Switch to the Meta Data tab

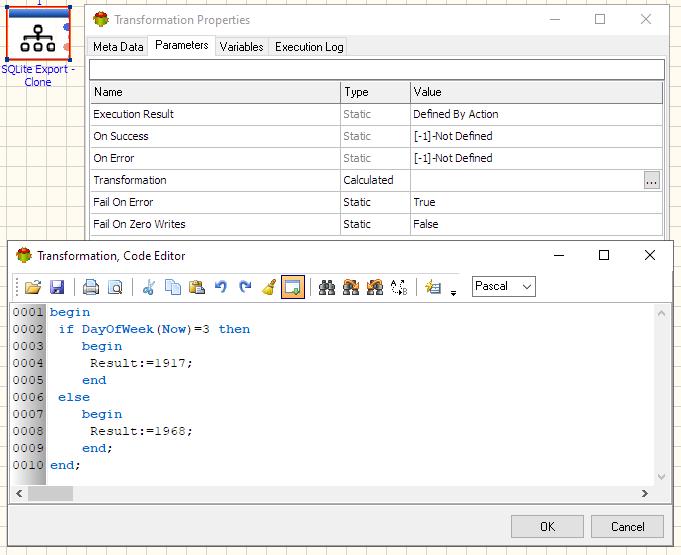tap(118, 47)
